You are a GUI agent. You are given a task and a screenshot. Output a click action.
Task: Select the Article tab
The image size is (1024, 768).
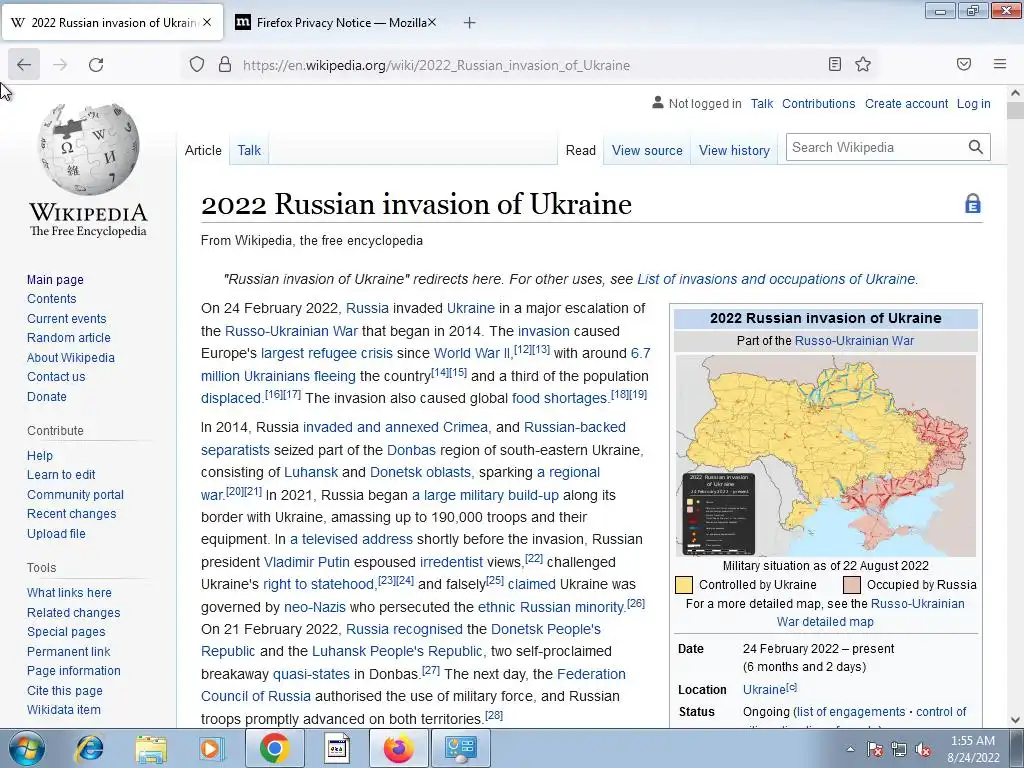[x=203, y=150]
